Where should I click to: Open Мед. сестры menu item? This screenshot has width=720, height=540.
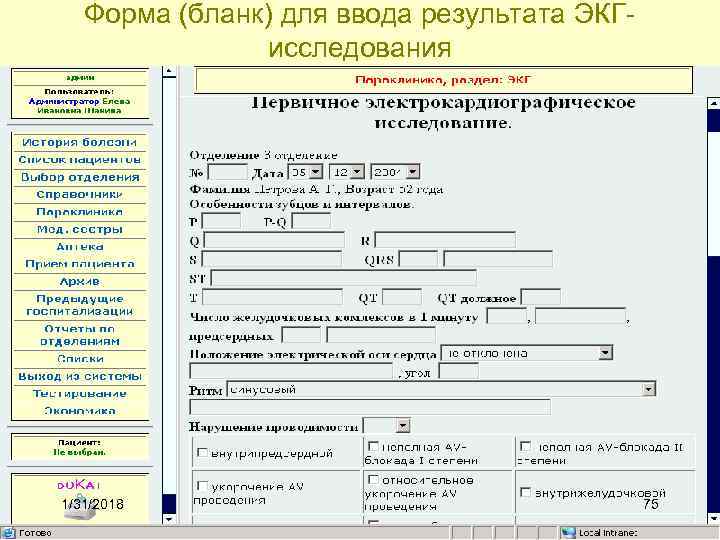click(x=79, y=230)
